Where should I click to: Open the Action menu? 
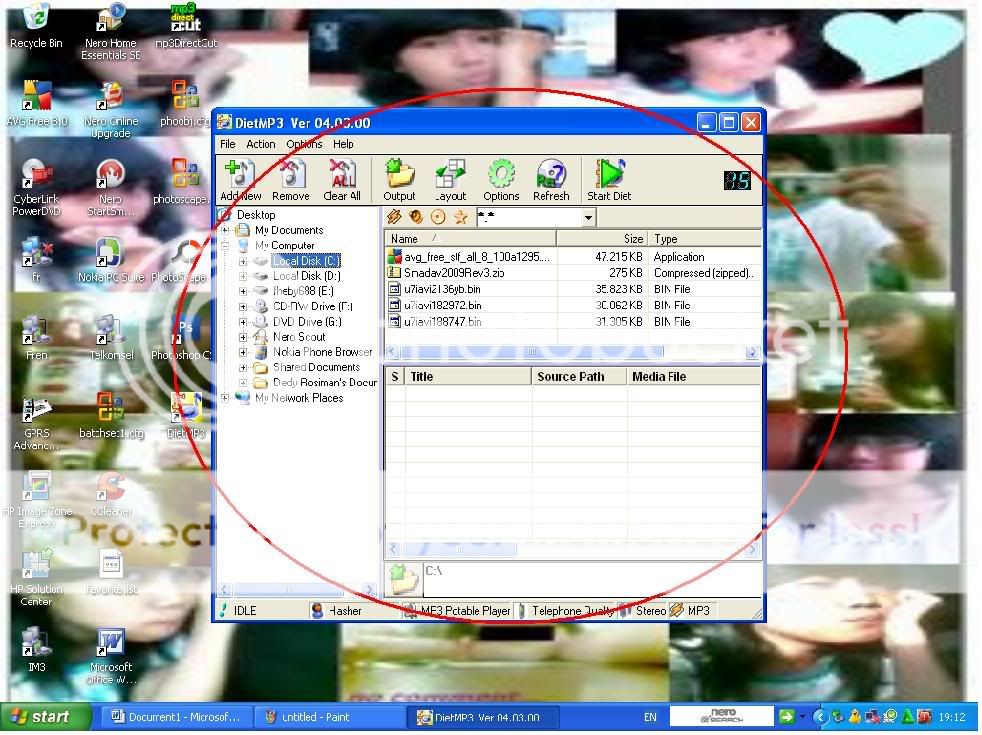point(261,144)
